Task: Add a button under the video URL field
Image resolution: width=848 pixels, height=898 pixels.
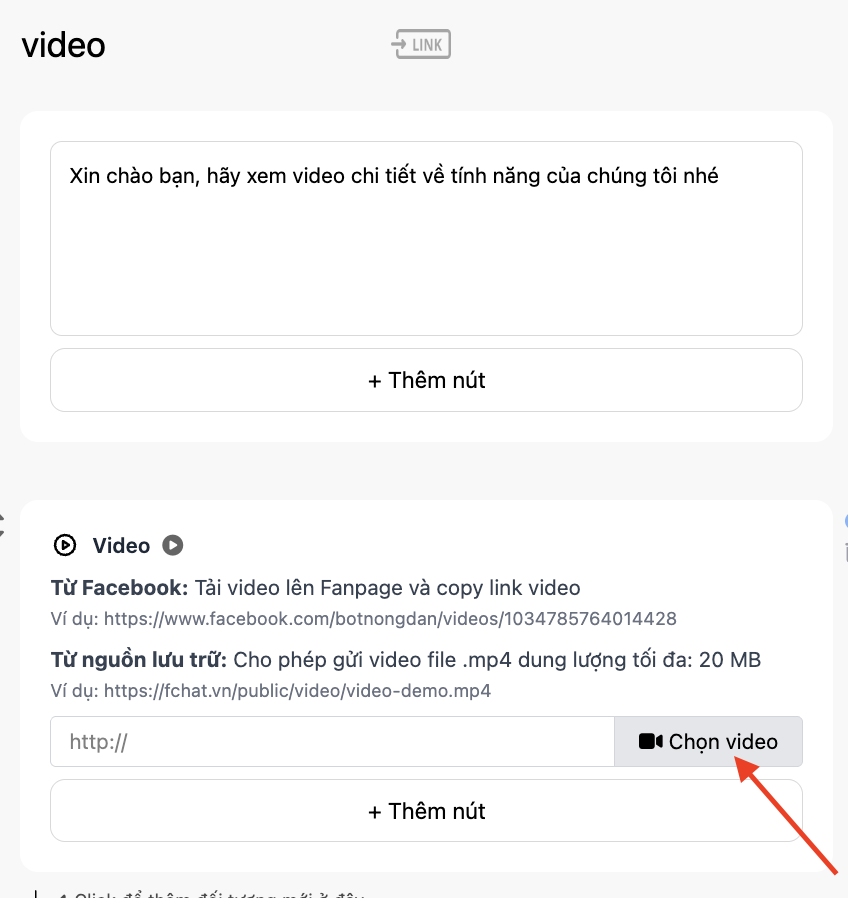Action: click(x=427, y=811)
